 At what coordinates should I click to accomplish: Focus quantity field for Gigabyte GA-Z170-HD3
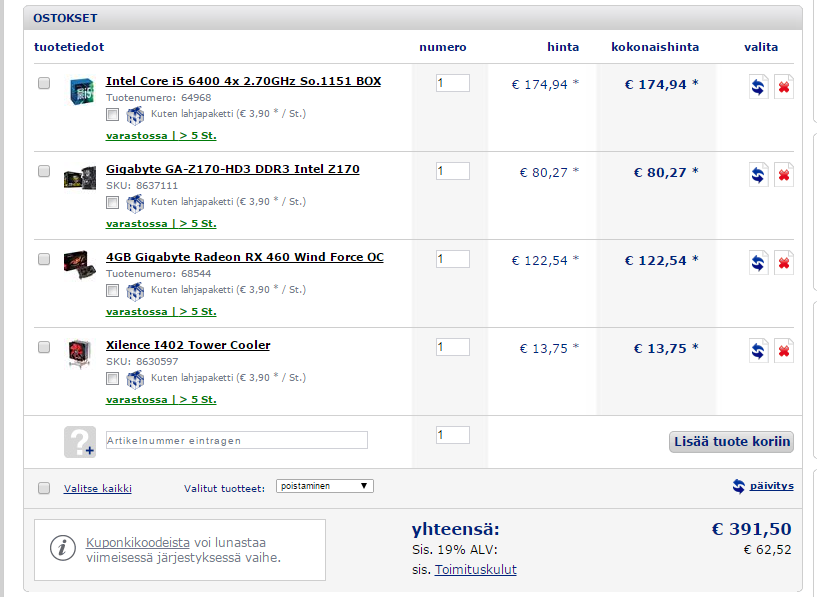[453, 171]
